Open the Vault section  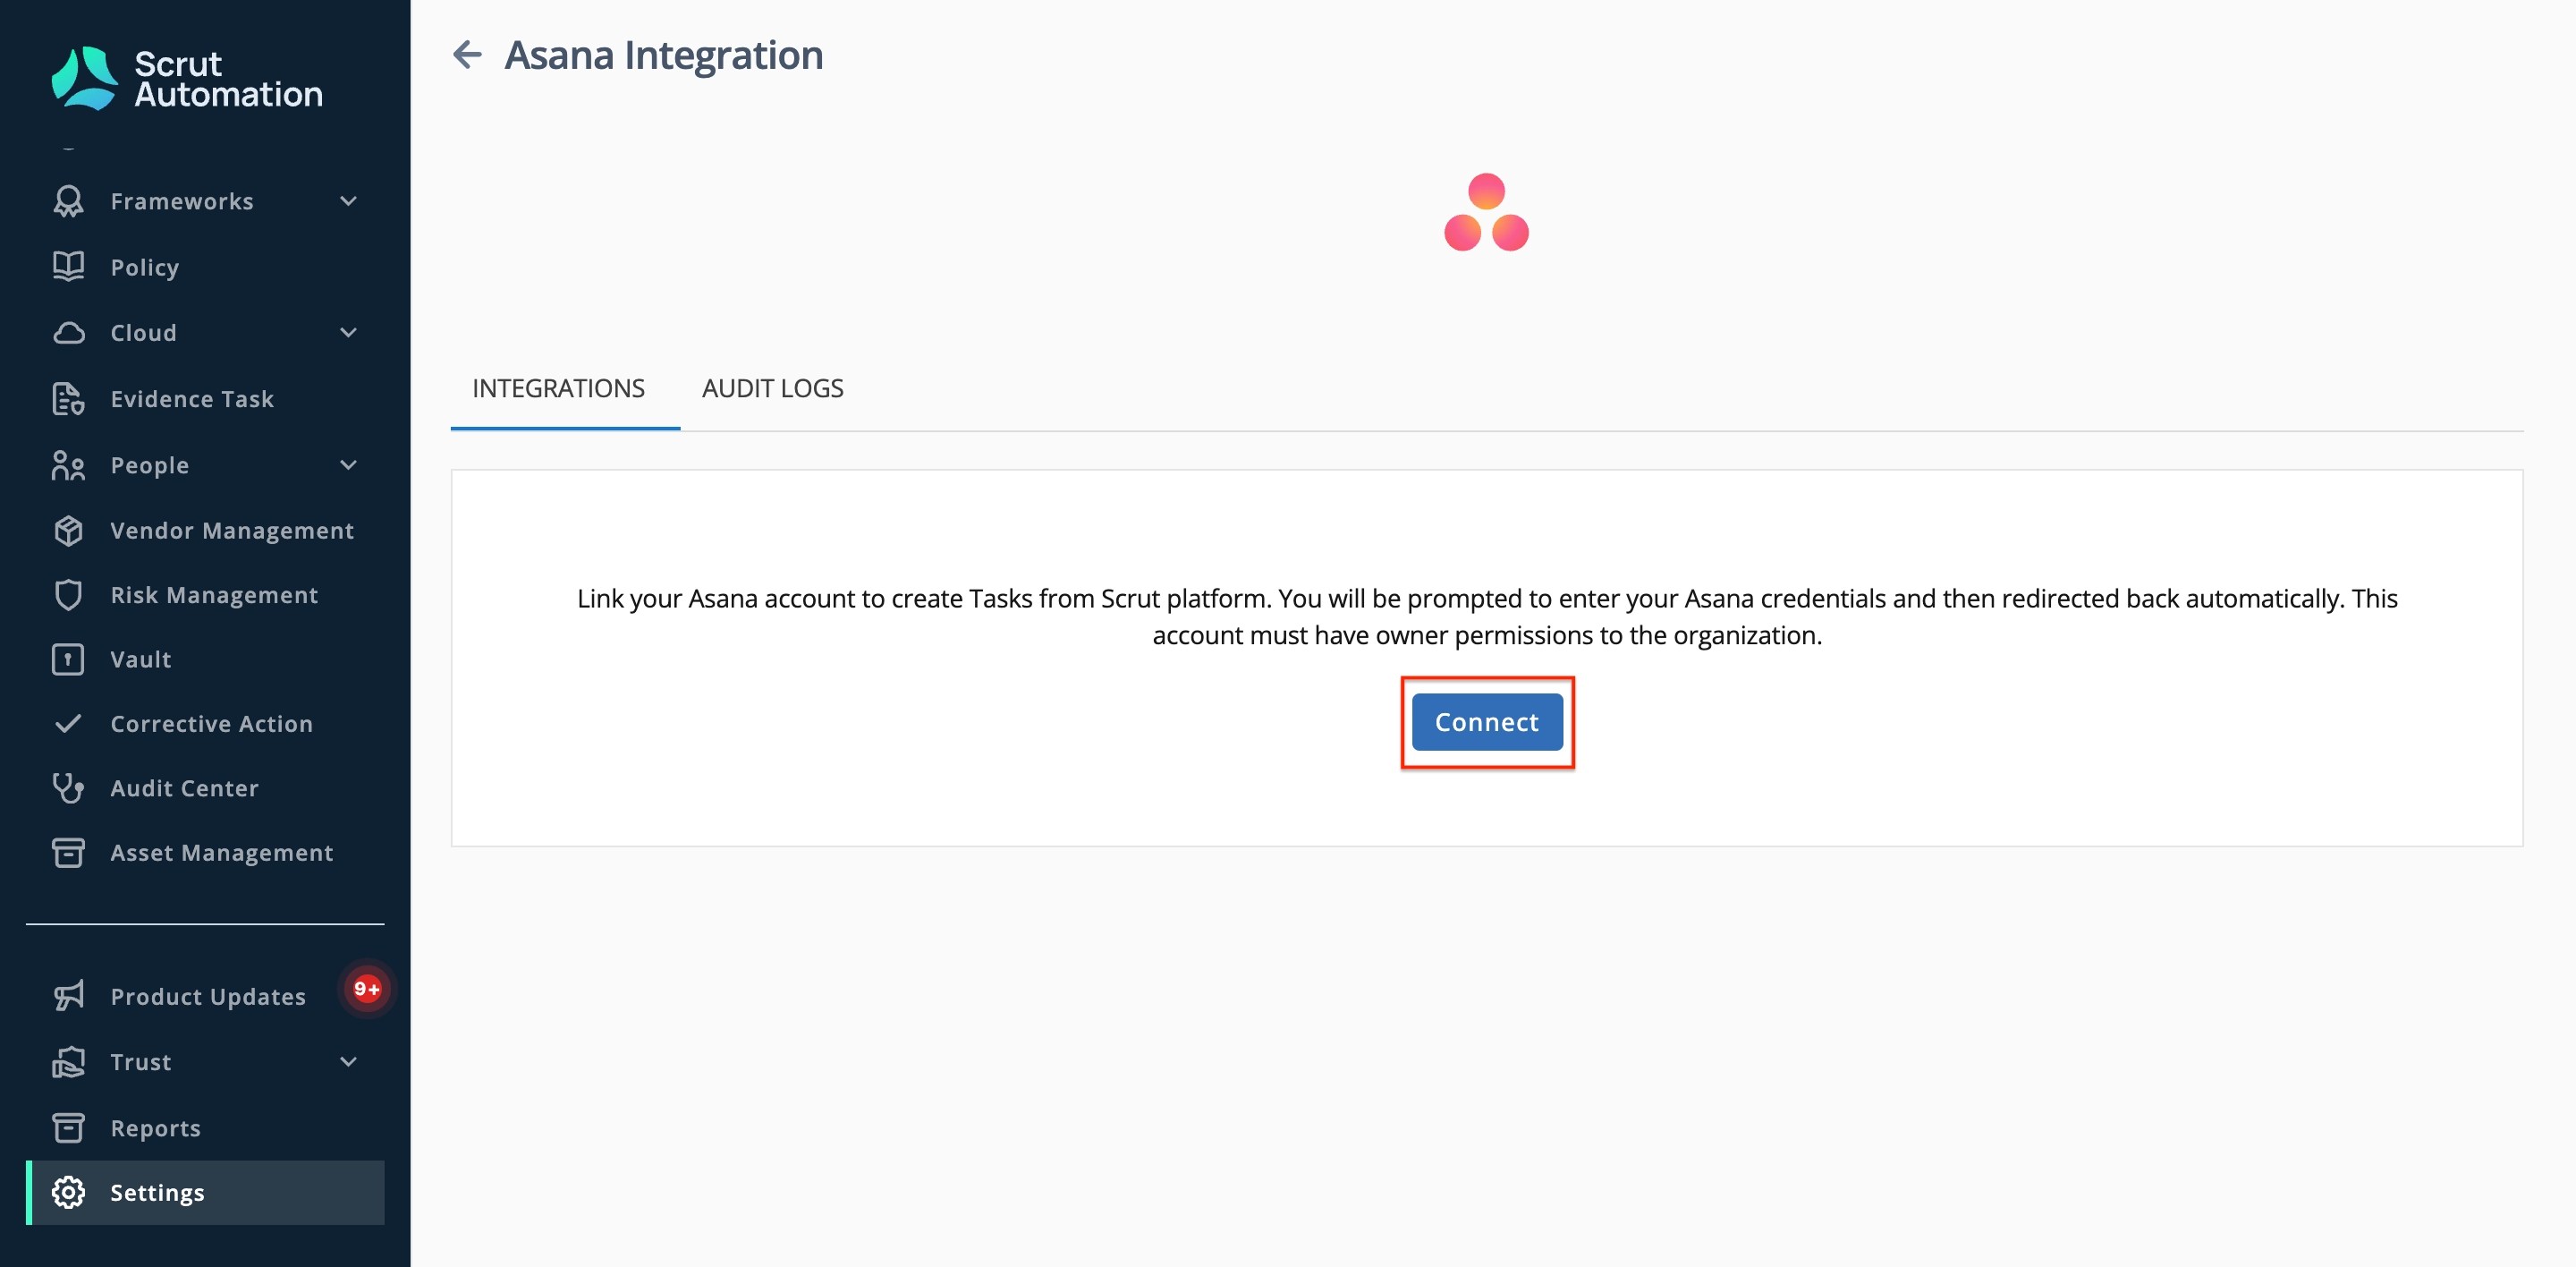pyautogui.click(x=140, y=659)
